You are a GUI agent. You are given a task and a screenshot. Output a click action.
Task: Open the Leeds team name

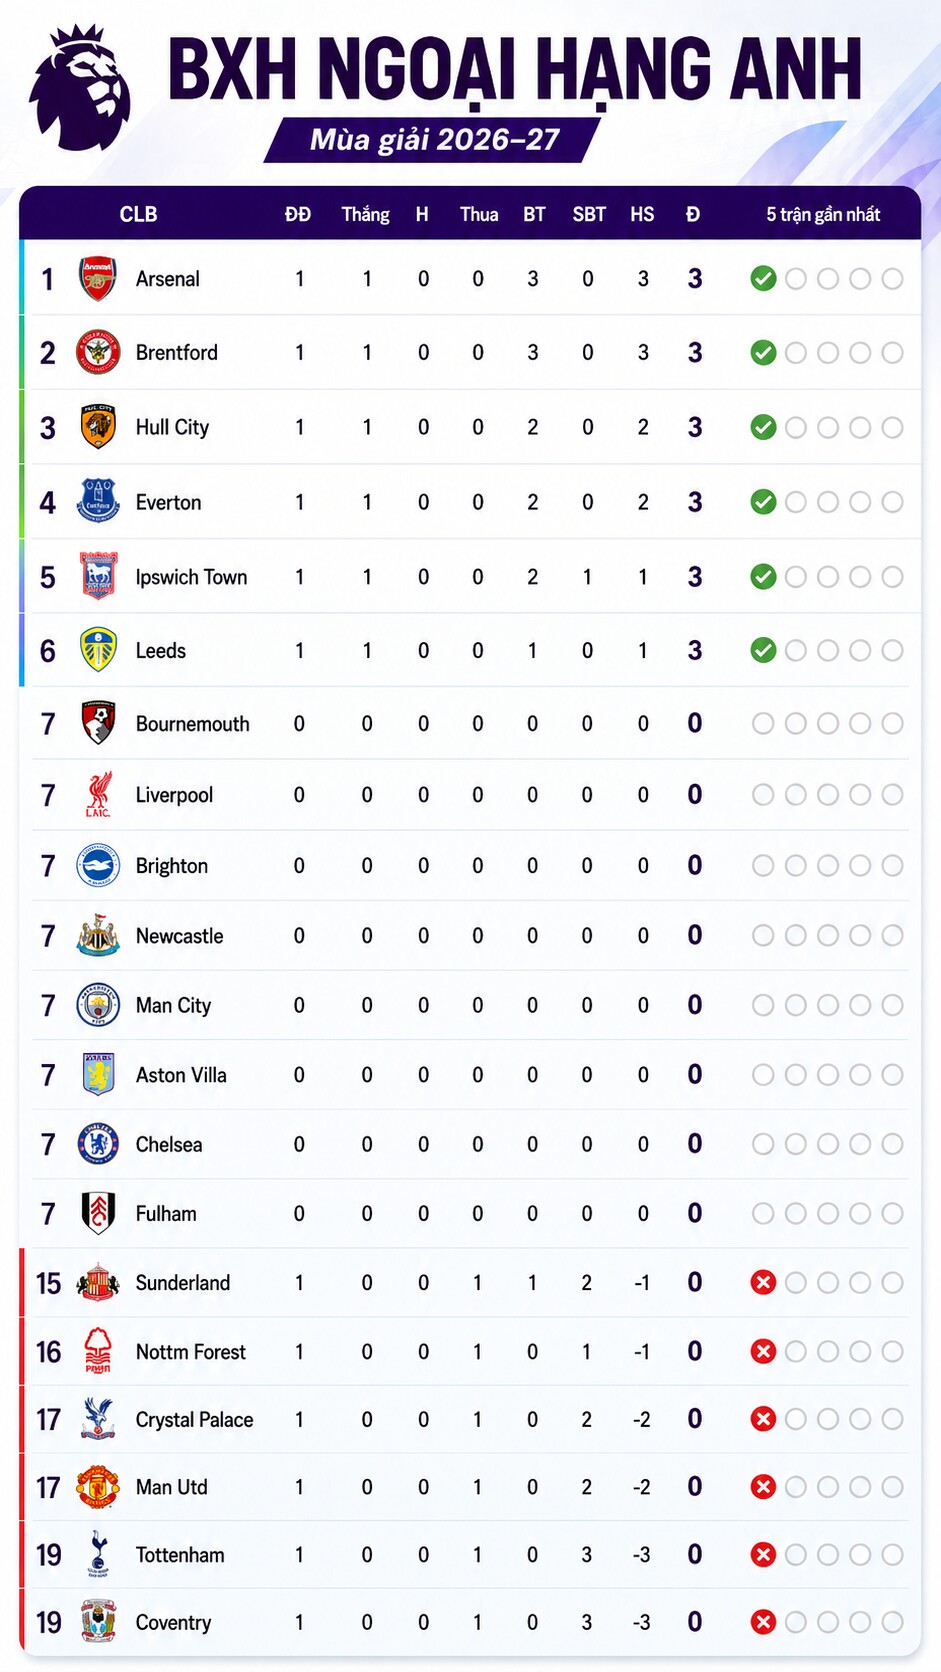pyautogui.click(x=161, y=651)
